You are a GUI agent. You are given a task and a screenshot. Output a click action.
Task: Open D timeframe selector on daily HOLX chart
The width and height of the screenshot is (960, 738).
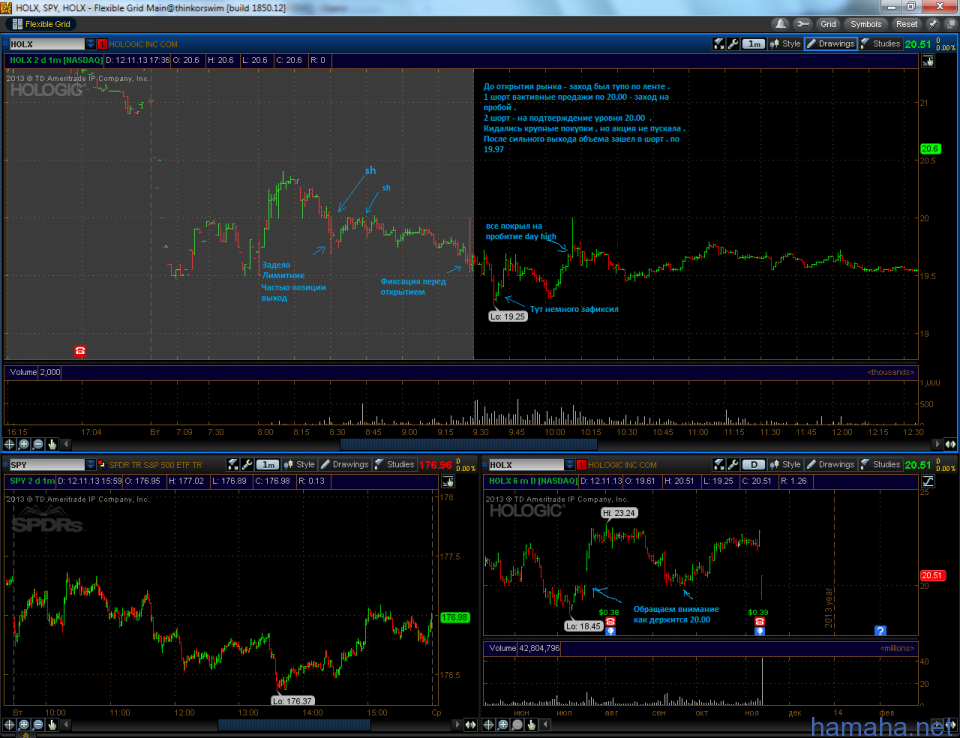[x=754, y=464]
